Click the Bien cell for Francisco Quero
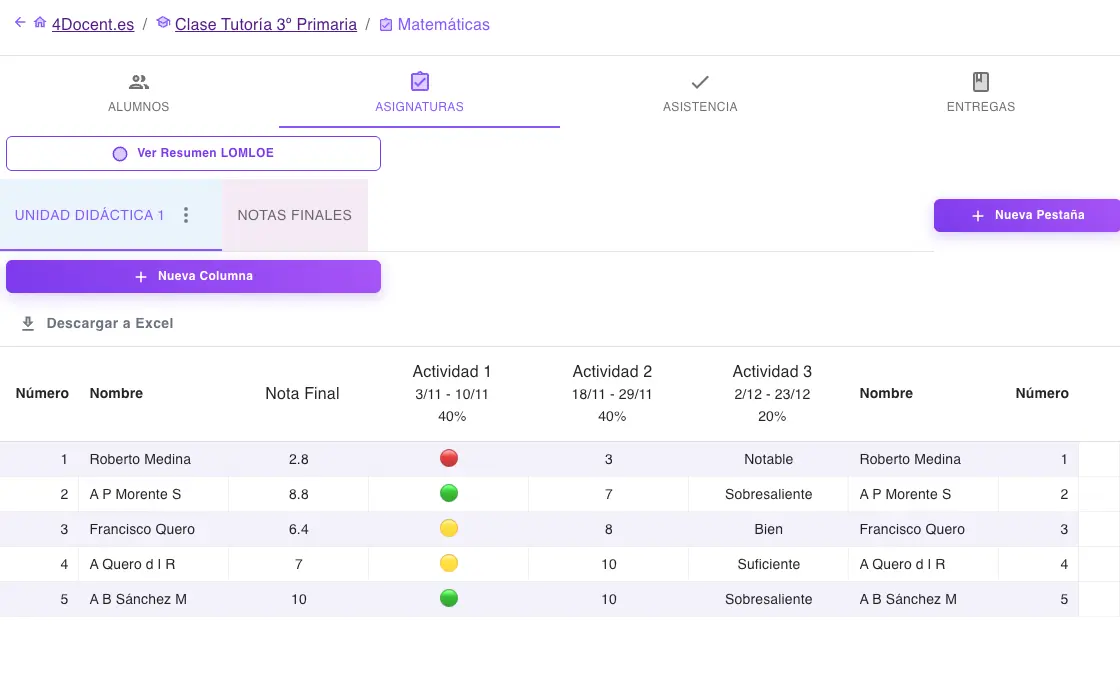1120x692 pixels. (769, 529)
